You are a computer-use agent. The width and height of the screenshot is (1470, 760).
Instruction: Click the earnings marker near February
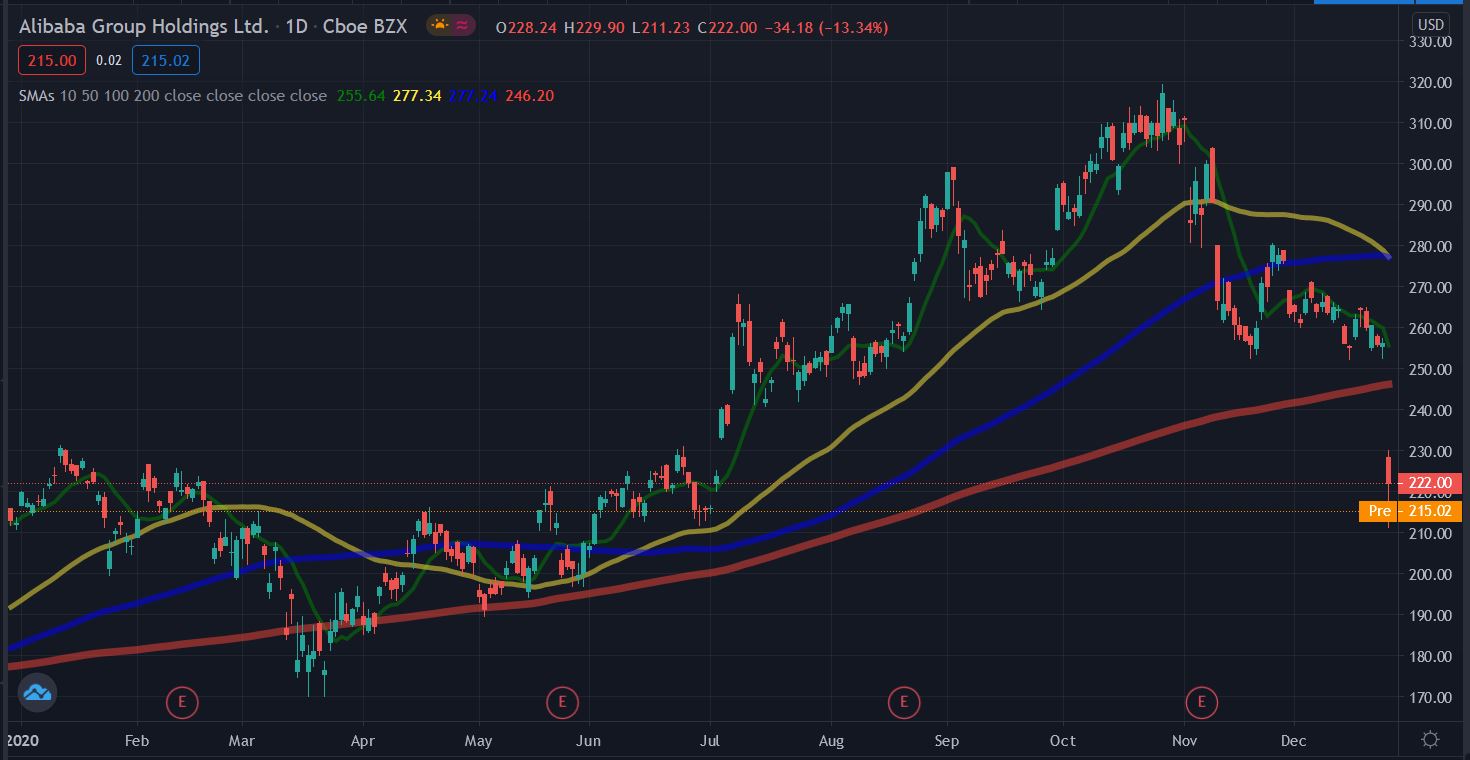182,703
